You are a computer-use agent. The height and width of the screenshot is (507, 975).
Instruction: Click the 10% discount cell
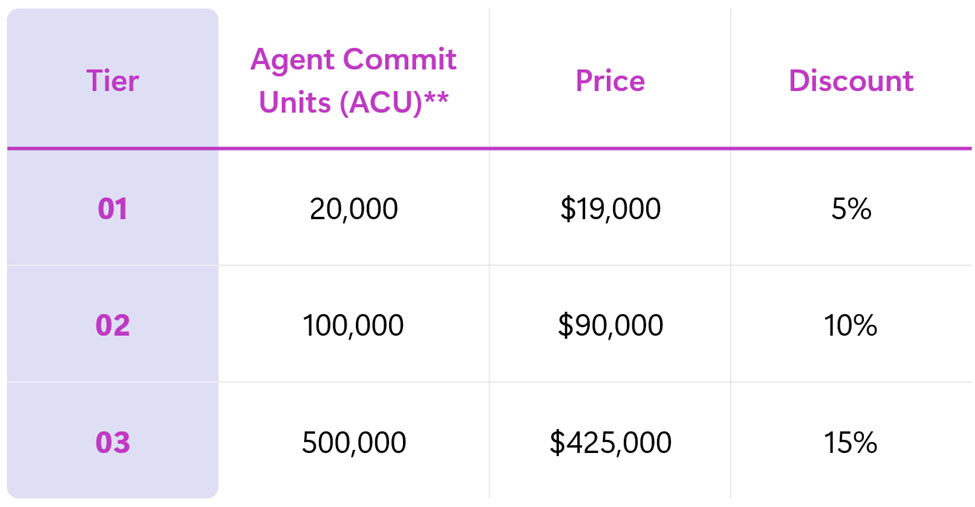click(x=850, y=325)
